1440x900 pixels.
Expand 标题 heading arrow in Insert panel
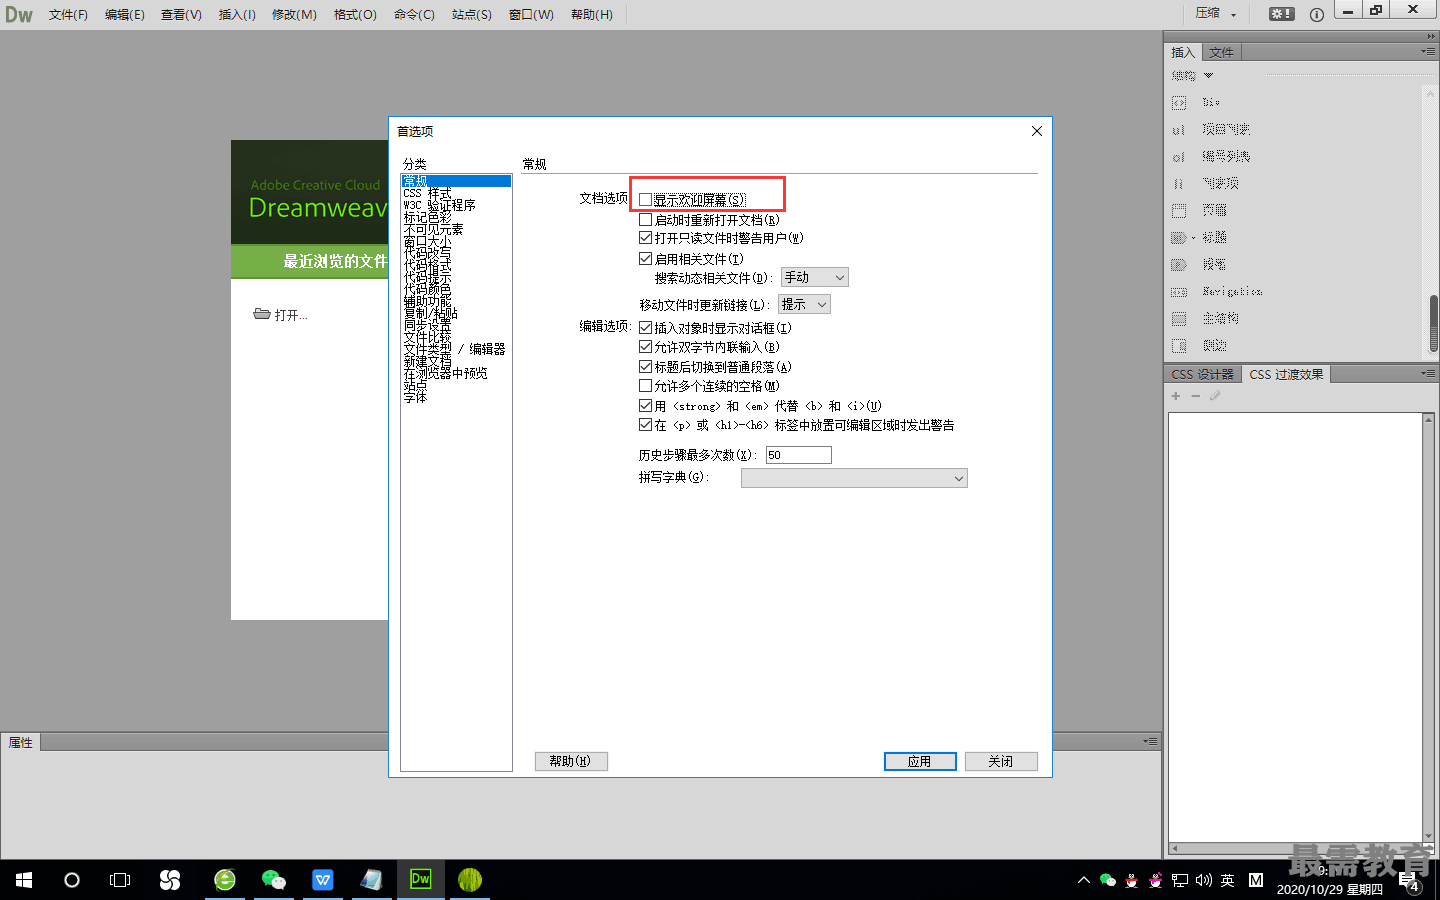(x=1193, y=238)
